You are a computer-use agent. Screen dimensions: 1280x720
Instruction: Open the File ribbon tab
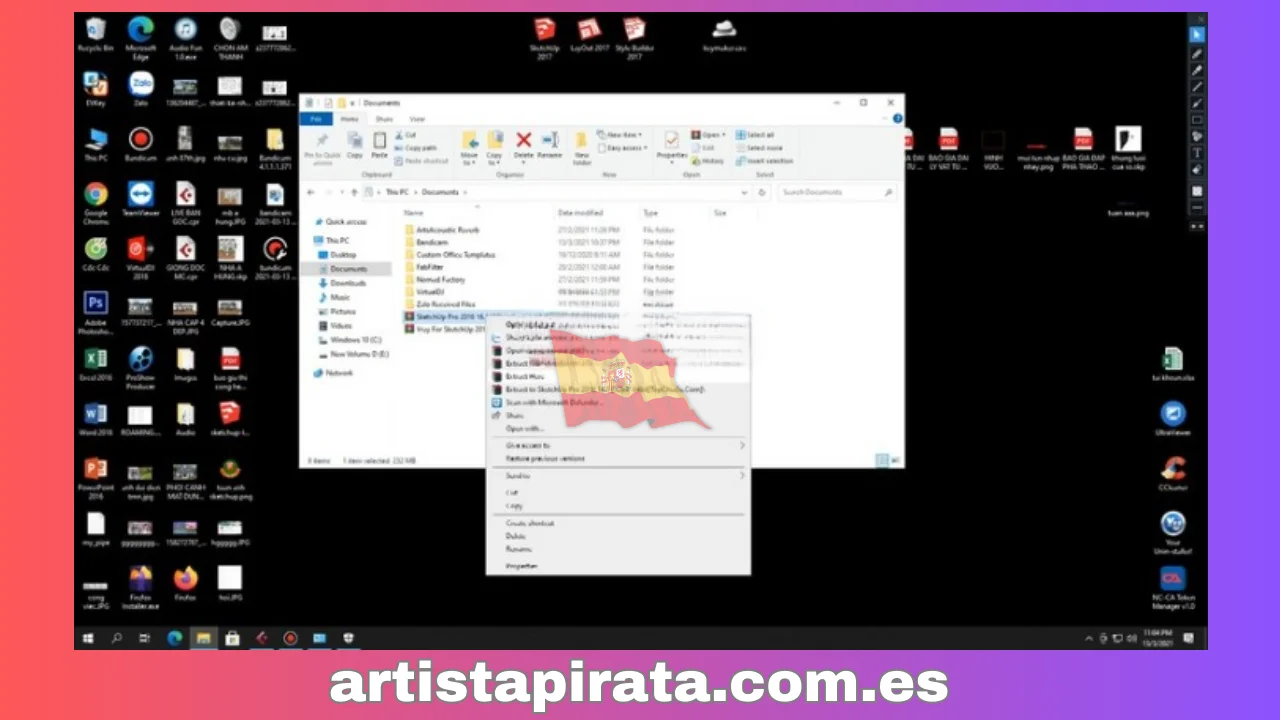(x=316, y=118)
